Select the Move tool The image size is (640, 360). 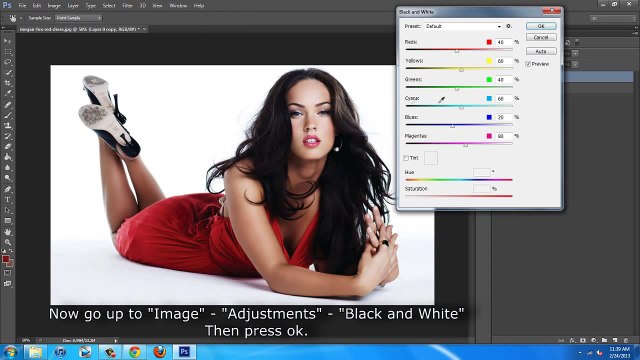[x=8, y=41]
